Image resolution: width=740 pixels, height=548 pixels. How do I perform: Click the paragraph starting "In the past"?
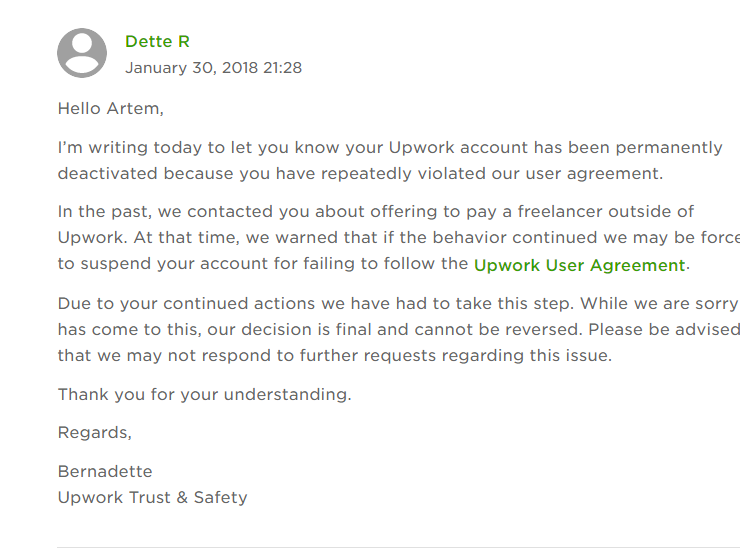[399, 237]
